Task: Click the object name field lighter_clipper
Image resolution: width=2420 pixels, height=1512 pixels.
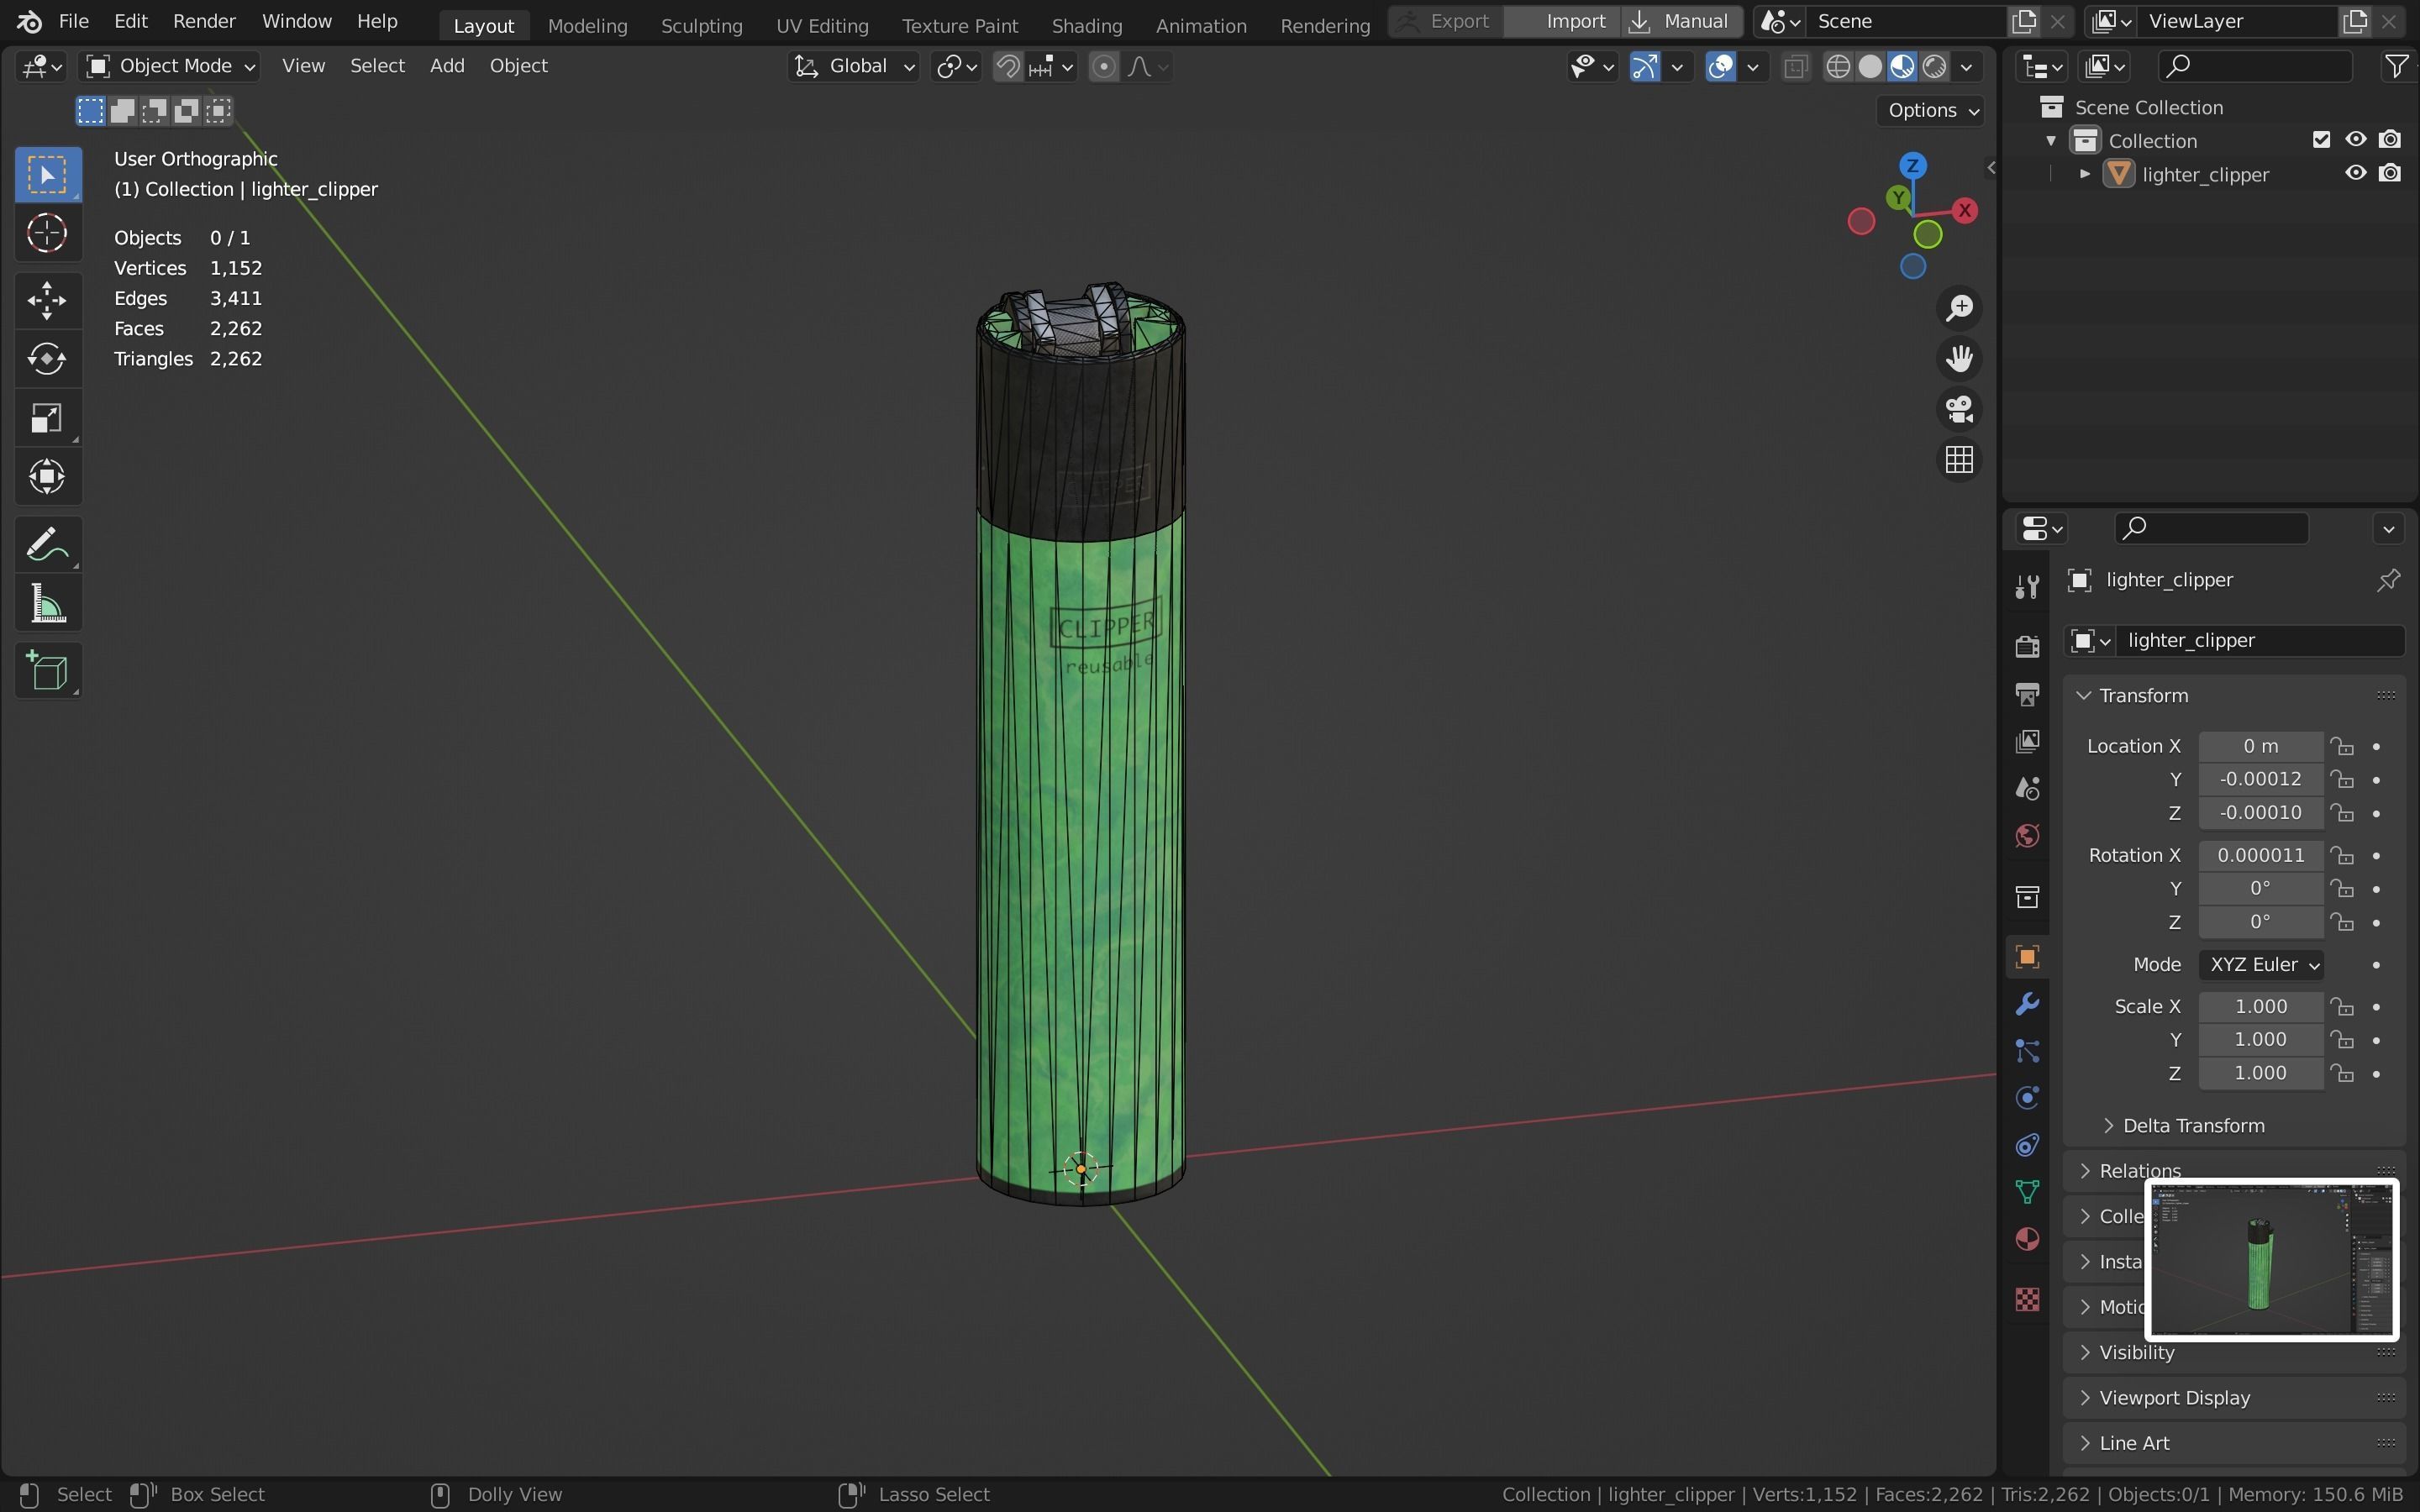Action: pyautogui.click(x=2259, y=641)
